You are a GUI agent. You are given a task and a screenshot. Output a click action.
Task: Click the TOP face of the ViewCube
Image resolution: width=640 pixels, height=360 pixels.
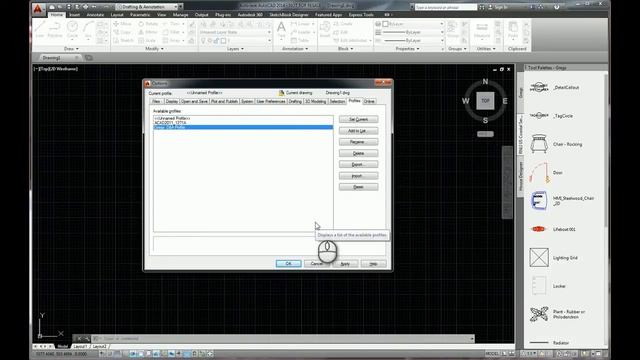485,100
